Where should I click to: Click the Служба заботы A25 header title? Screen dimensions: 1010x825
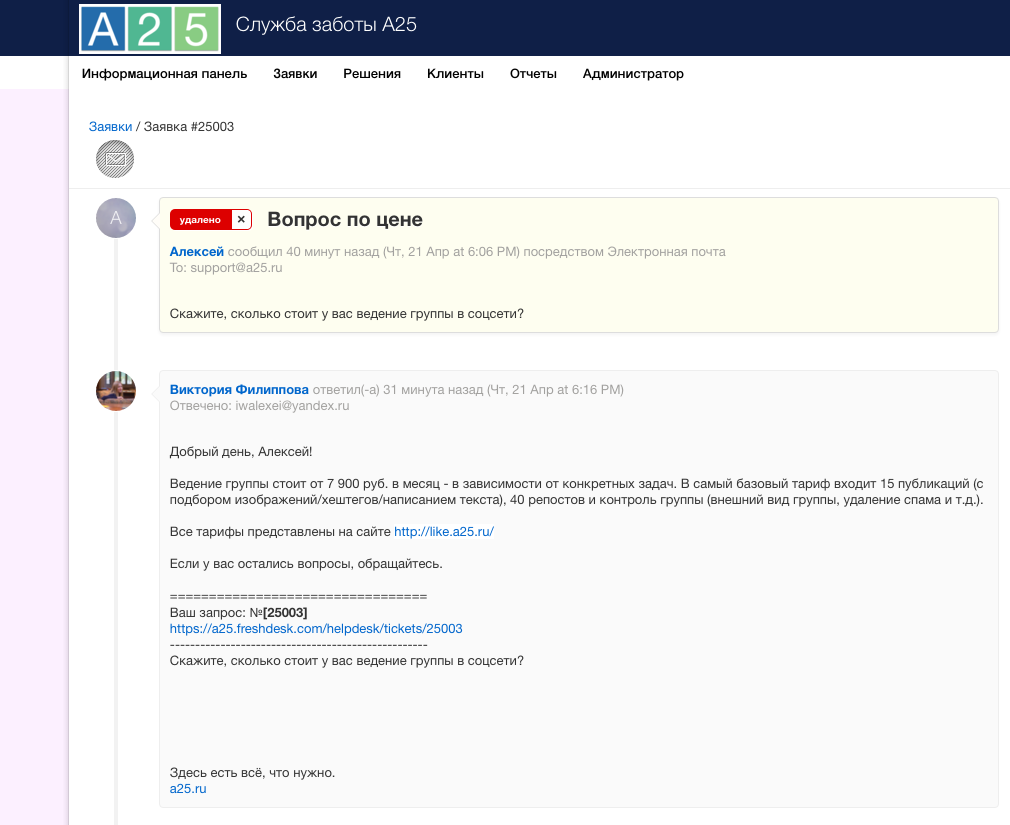326,25
